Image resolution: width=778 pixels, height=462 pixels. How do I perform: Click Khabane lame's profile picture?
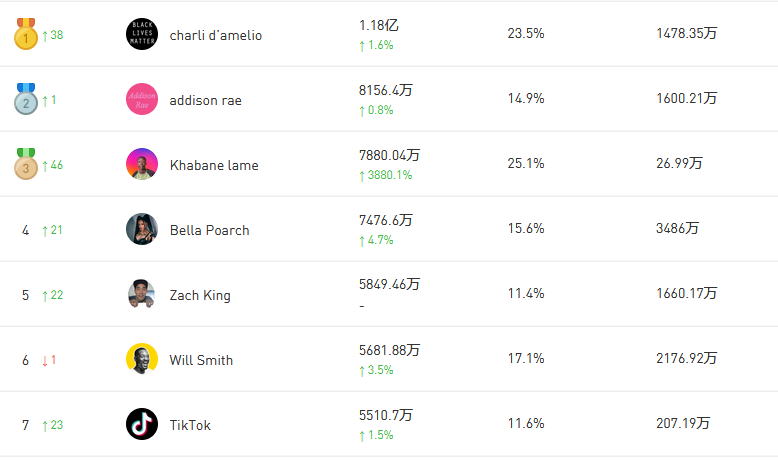tap(142, 165)
